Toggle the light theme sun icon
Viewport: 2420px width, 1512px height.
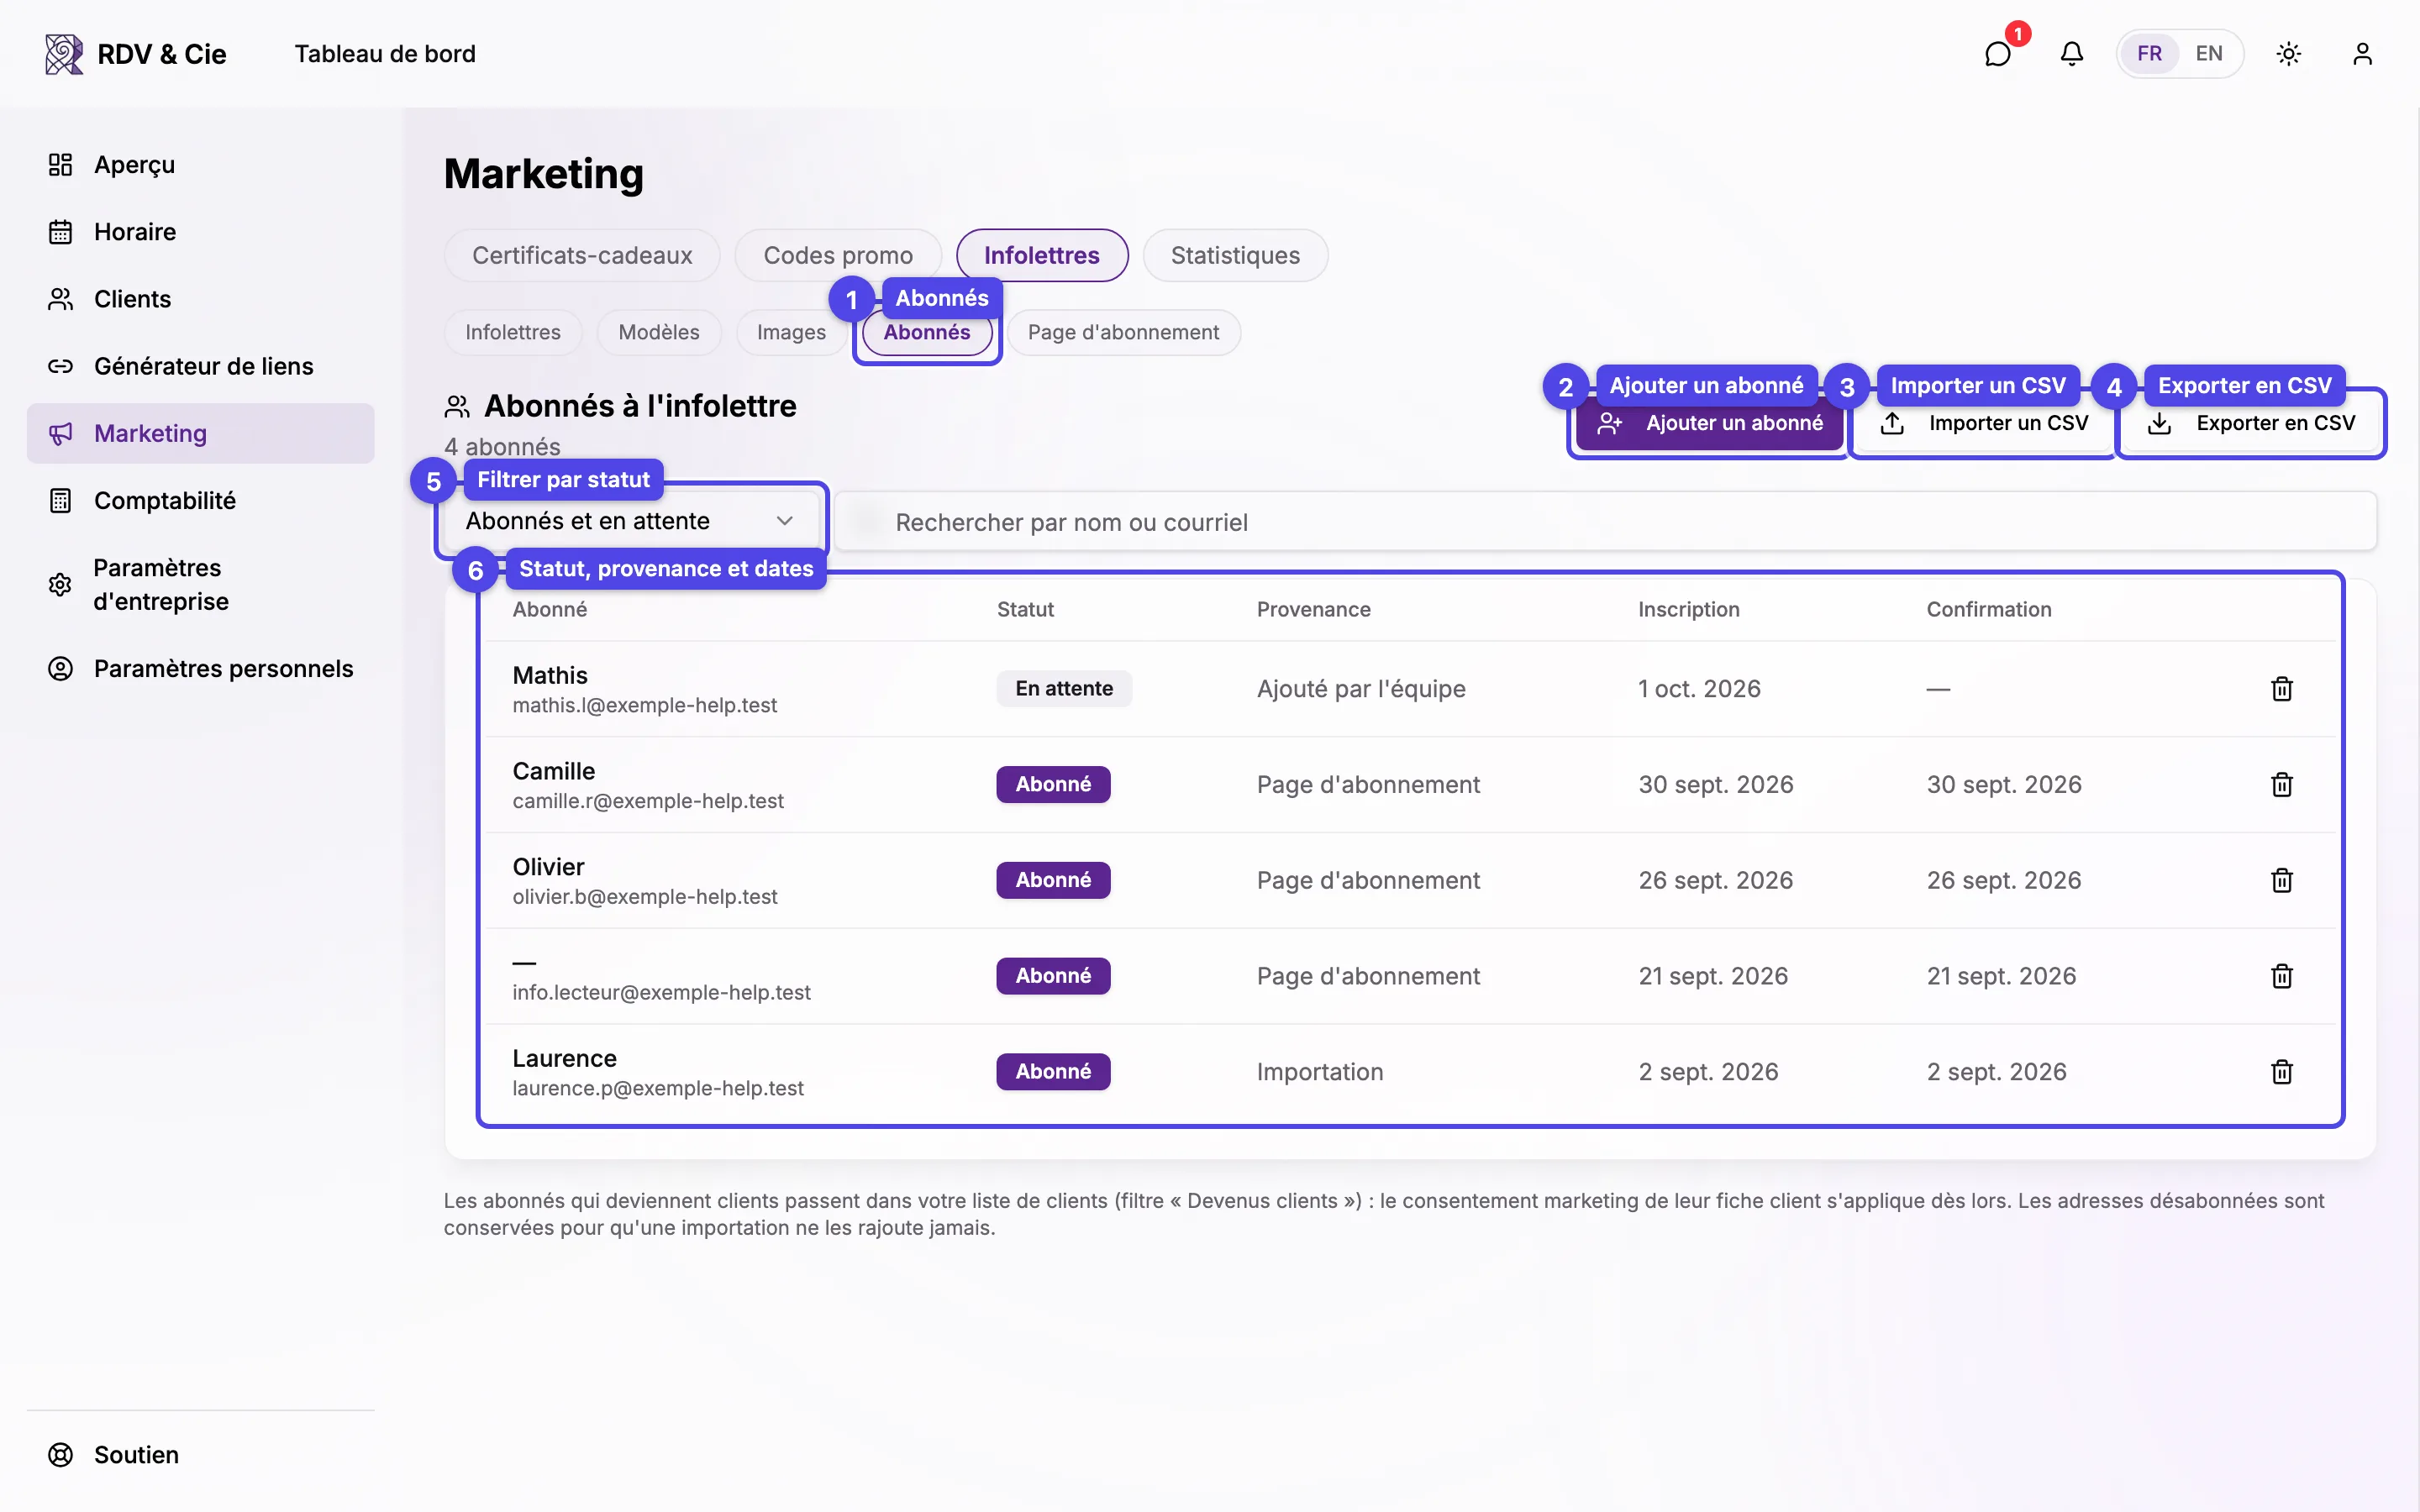coord(2288,54)
